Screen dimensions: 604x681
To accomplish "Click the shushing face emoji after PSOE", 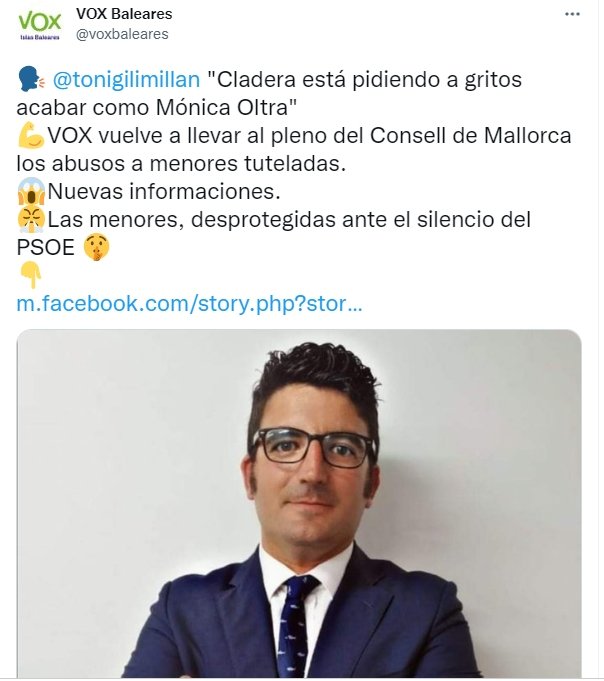I will tap(96, 247).
